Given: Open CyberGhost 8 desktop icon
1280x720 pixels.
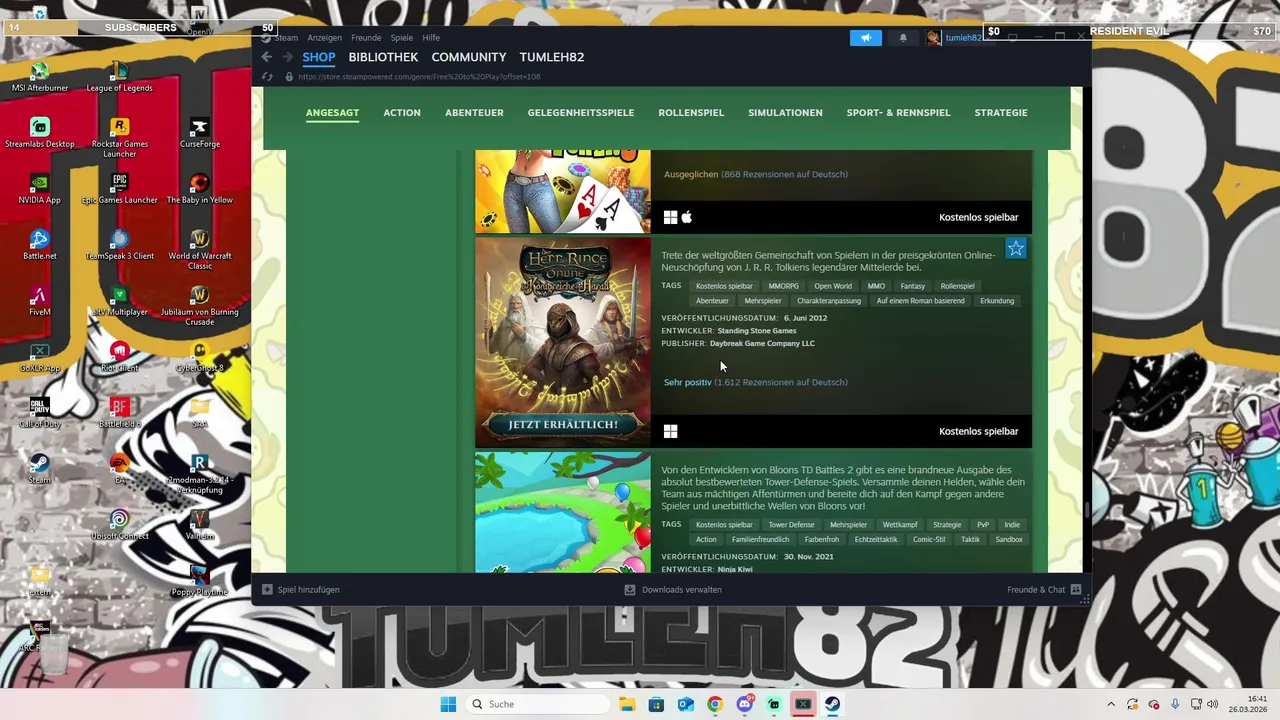Looking at the screenshot, I should click(x=199, y=358).
